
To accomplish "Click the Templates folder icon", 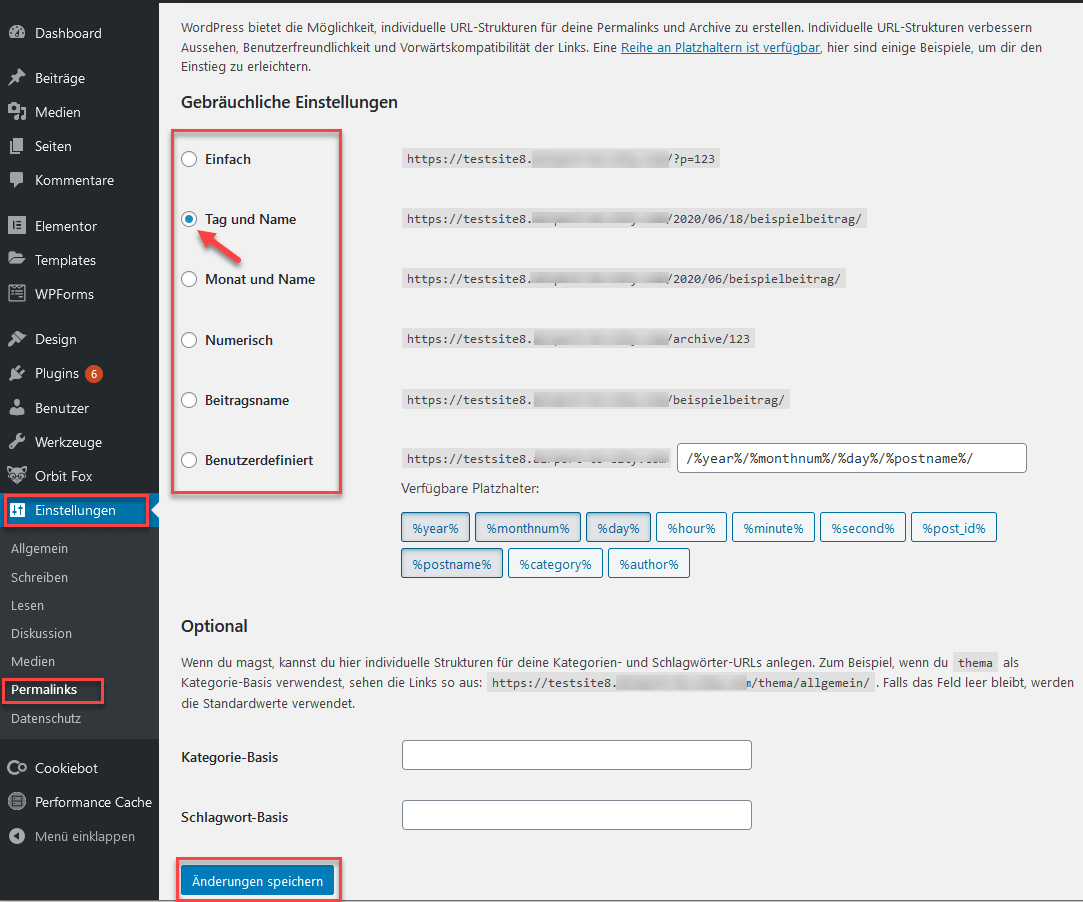I will pyautogui.click(x=17, y=259).
